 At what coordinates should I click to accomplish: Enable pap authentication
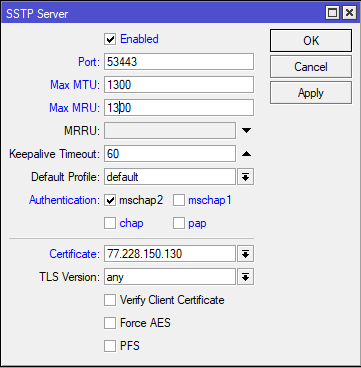(x=179, y=223)
